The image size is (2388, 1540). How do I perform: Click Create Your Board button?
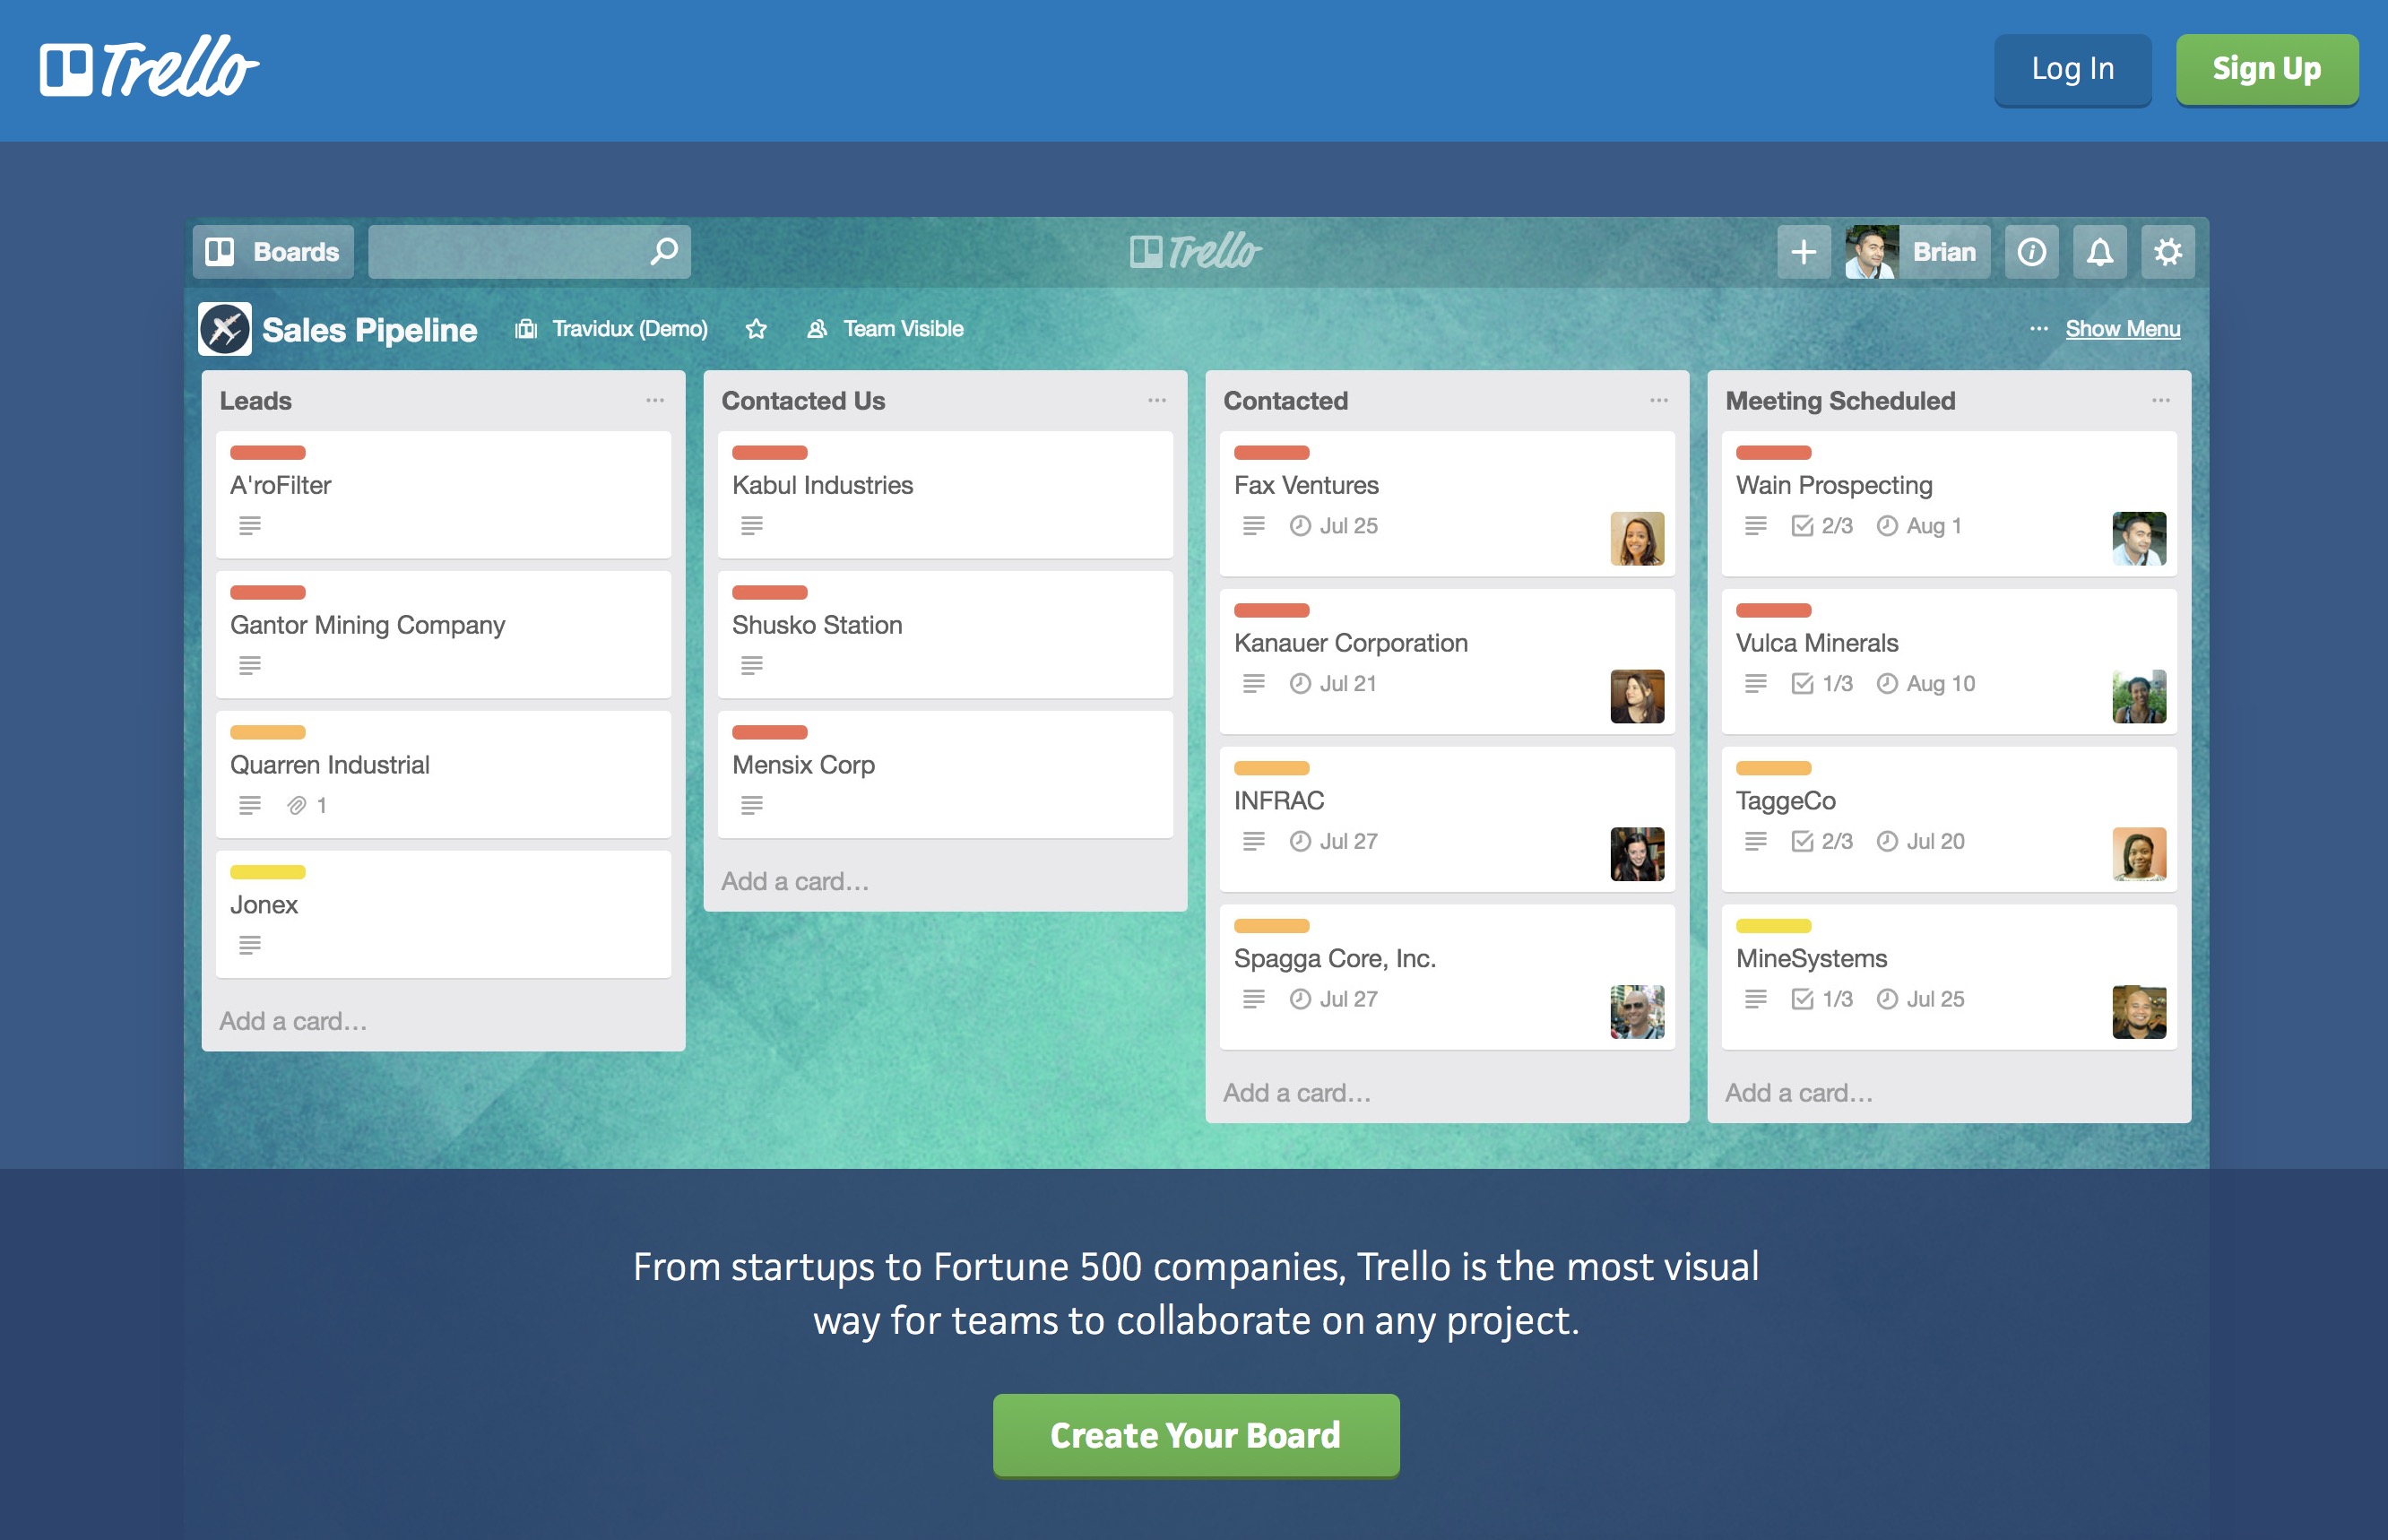[x=1194, y=1437]
